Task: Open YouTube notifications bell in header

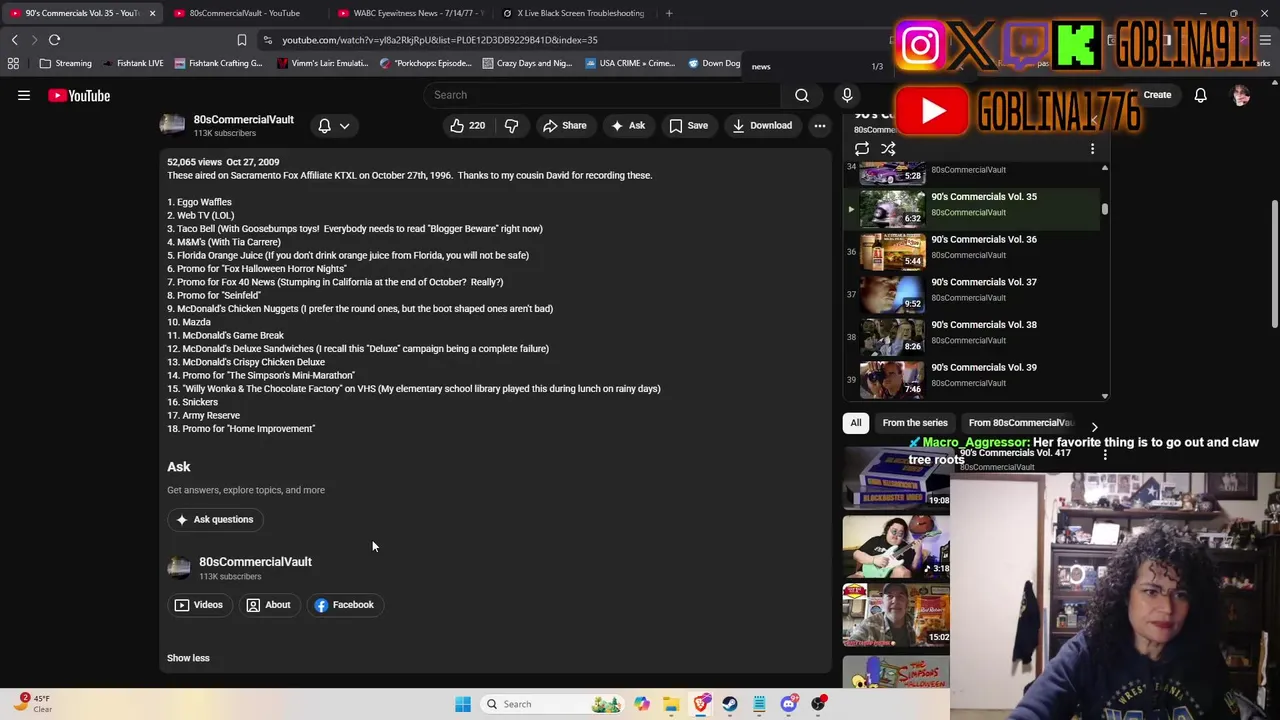Action: 1200,95
